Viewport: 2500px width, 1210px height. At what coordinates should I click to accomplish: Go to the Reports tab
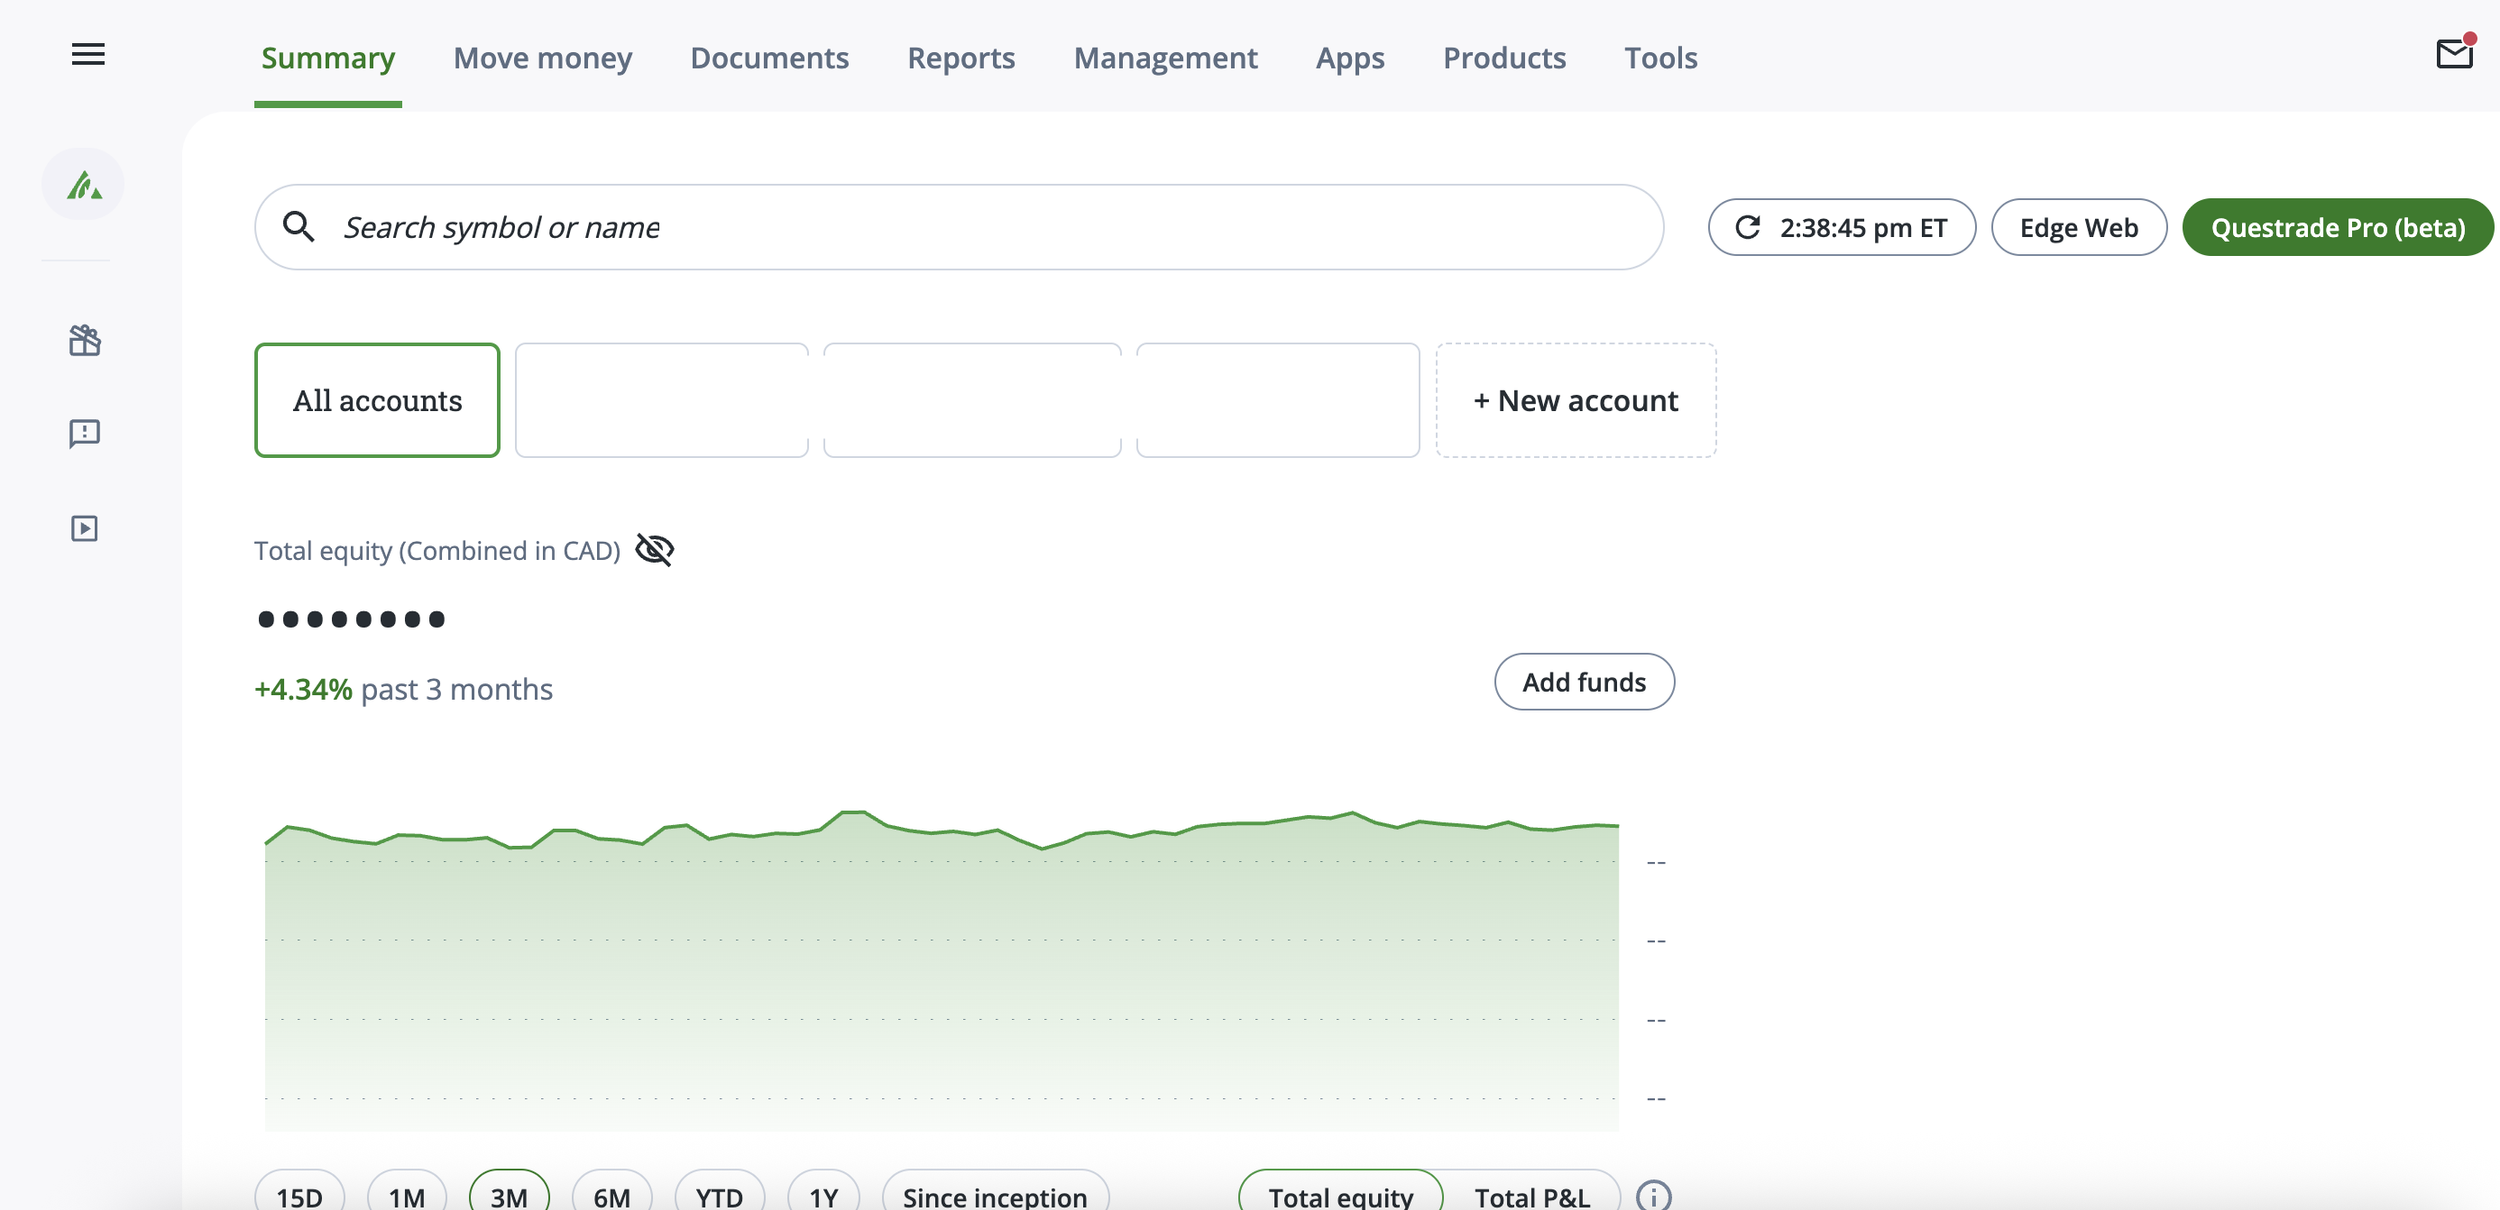pos(961,58)
